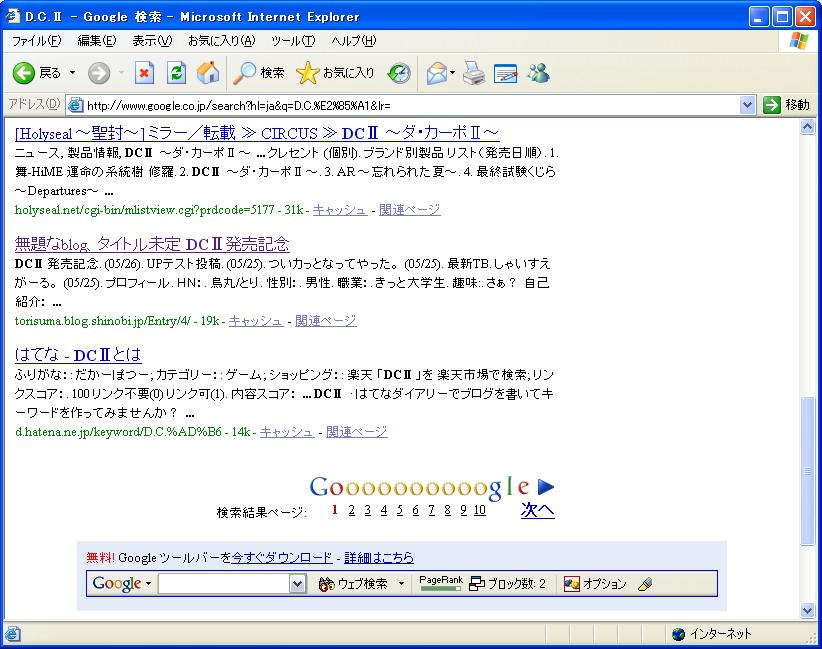The height and width of the screenshot is (649, 822).
Task: Click the Internet zone globe icon
Action: [678, 634]
